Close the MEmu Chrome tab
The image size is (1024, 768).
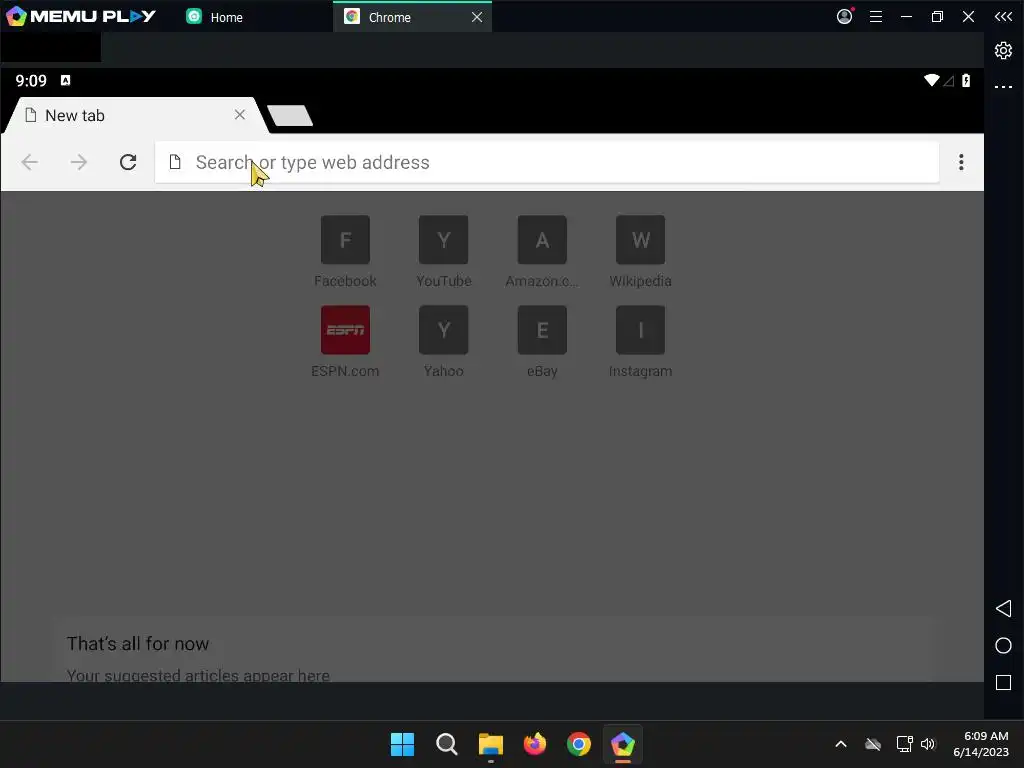coord(477,17)
